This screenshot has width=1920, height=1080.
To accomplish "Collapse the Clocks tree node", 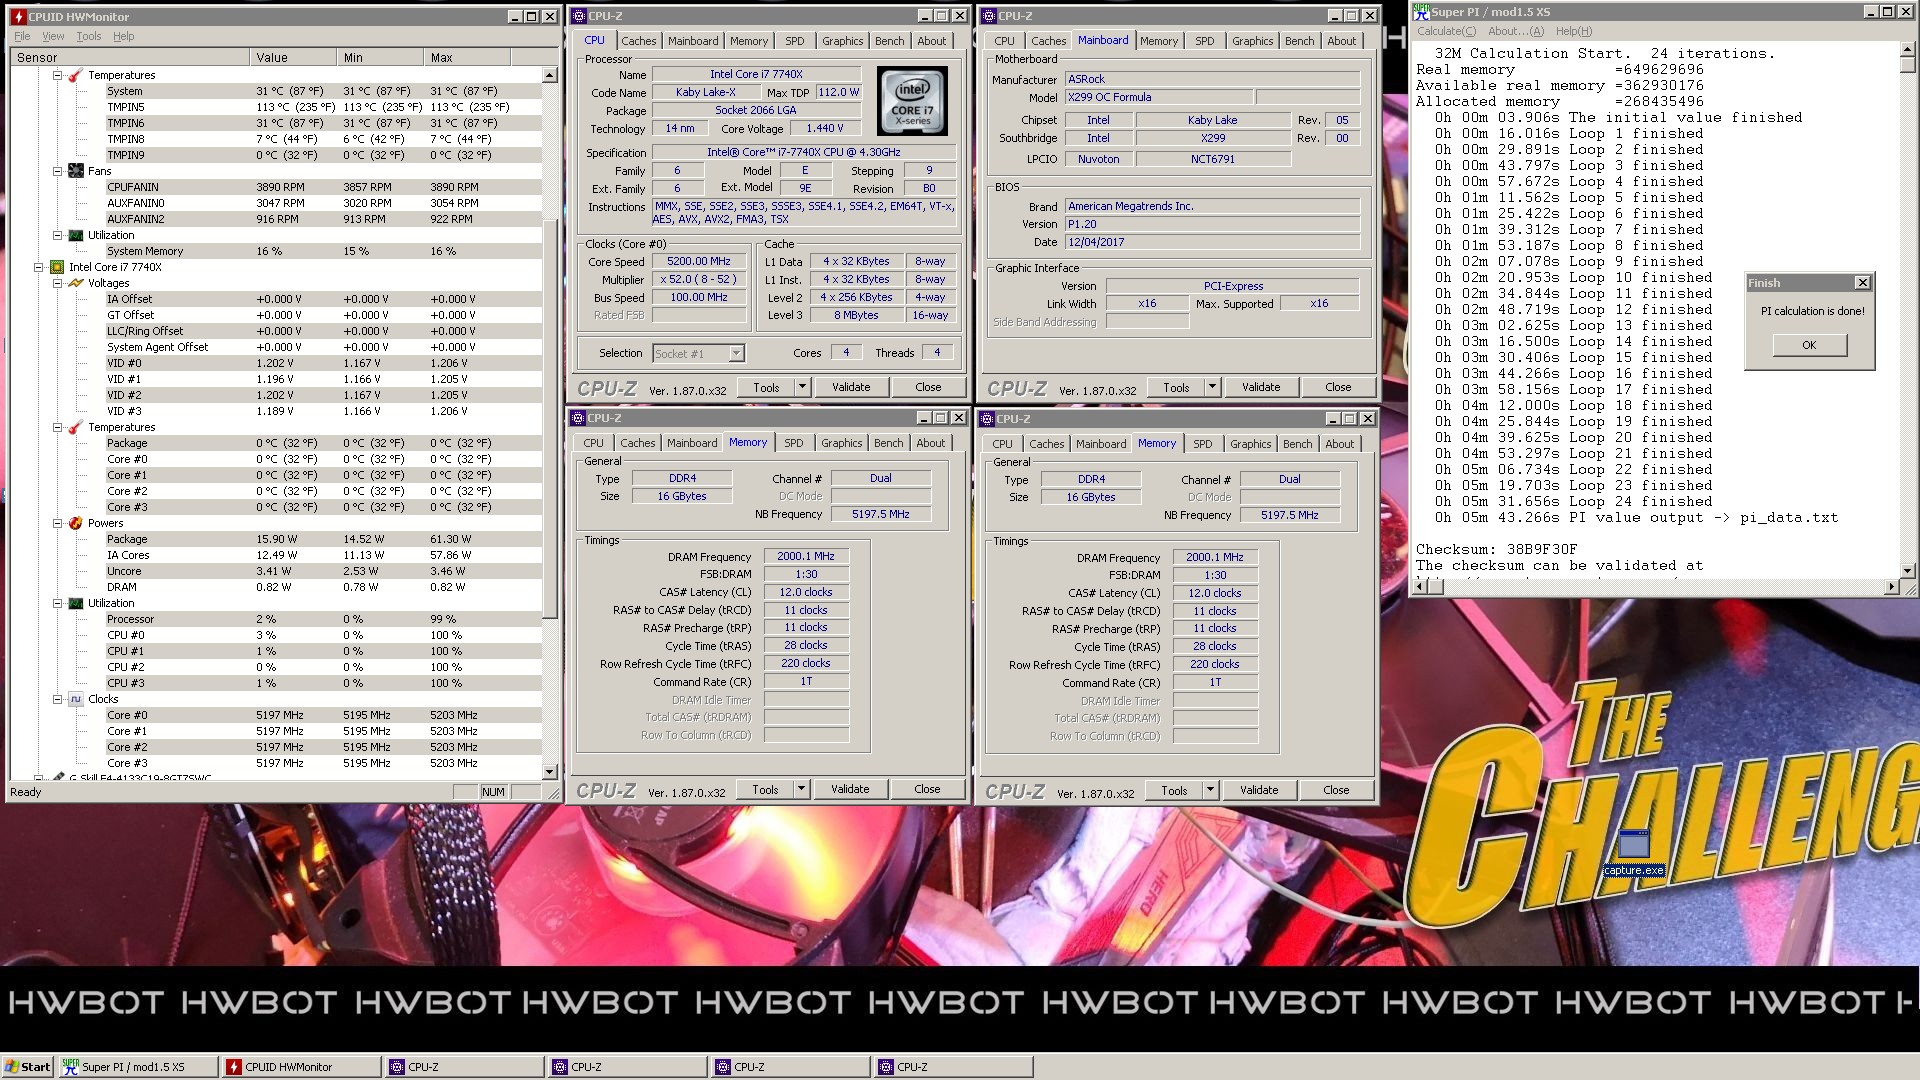I will pyautogui.click(x=57, y=699).
